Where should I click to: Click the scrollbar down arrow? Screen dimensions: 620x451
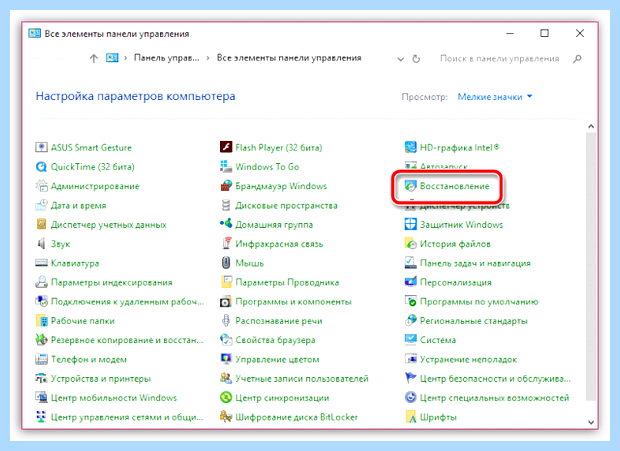[x=591, y=422]
